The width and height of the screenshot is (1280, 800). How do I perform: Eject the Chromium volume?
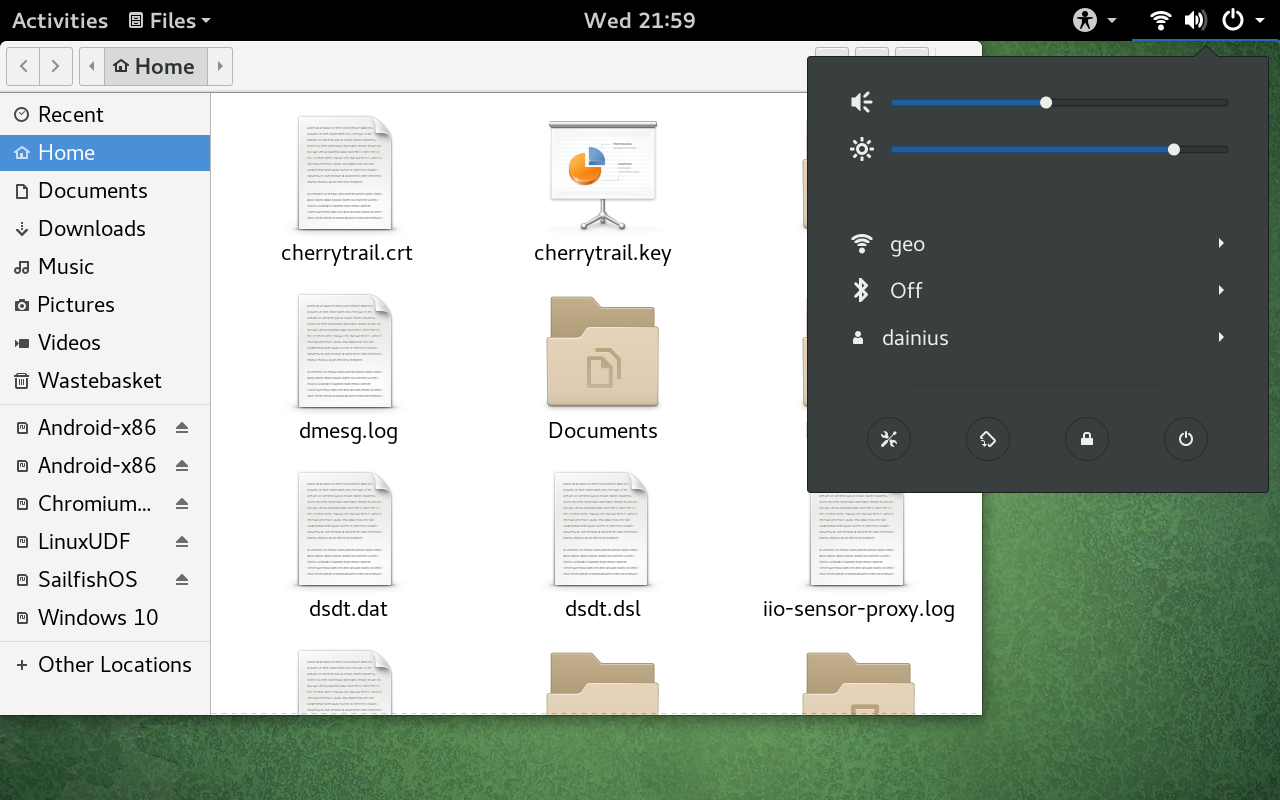182,504
